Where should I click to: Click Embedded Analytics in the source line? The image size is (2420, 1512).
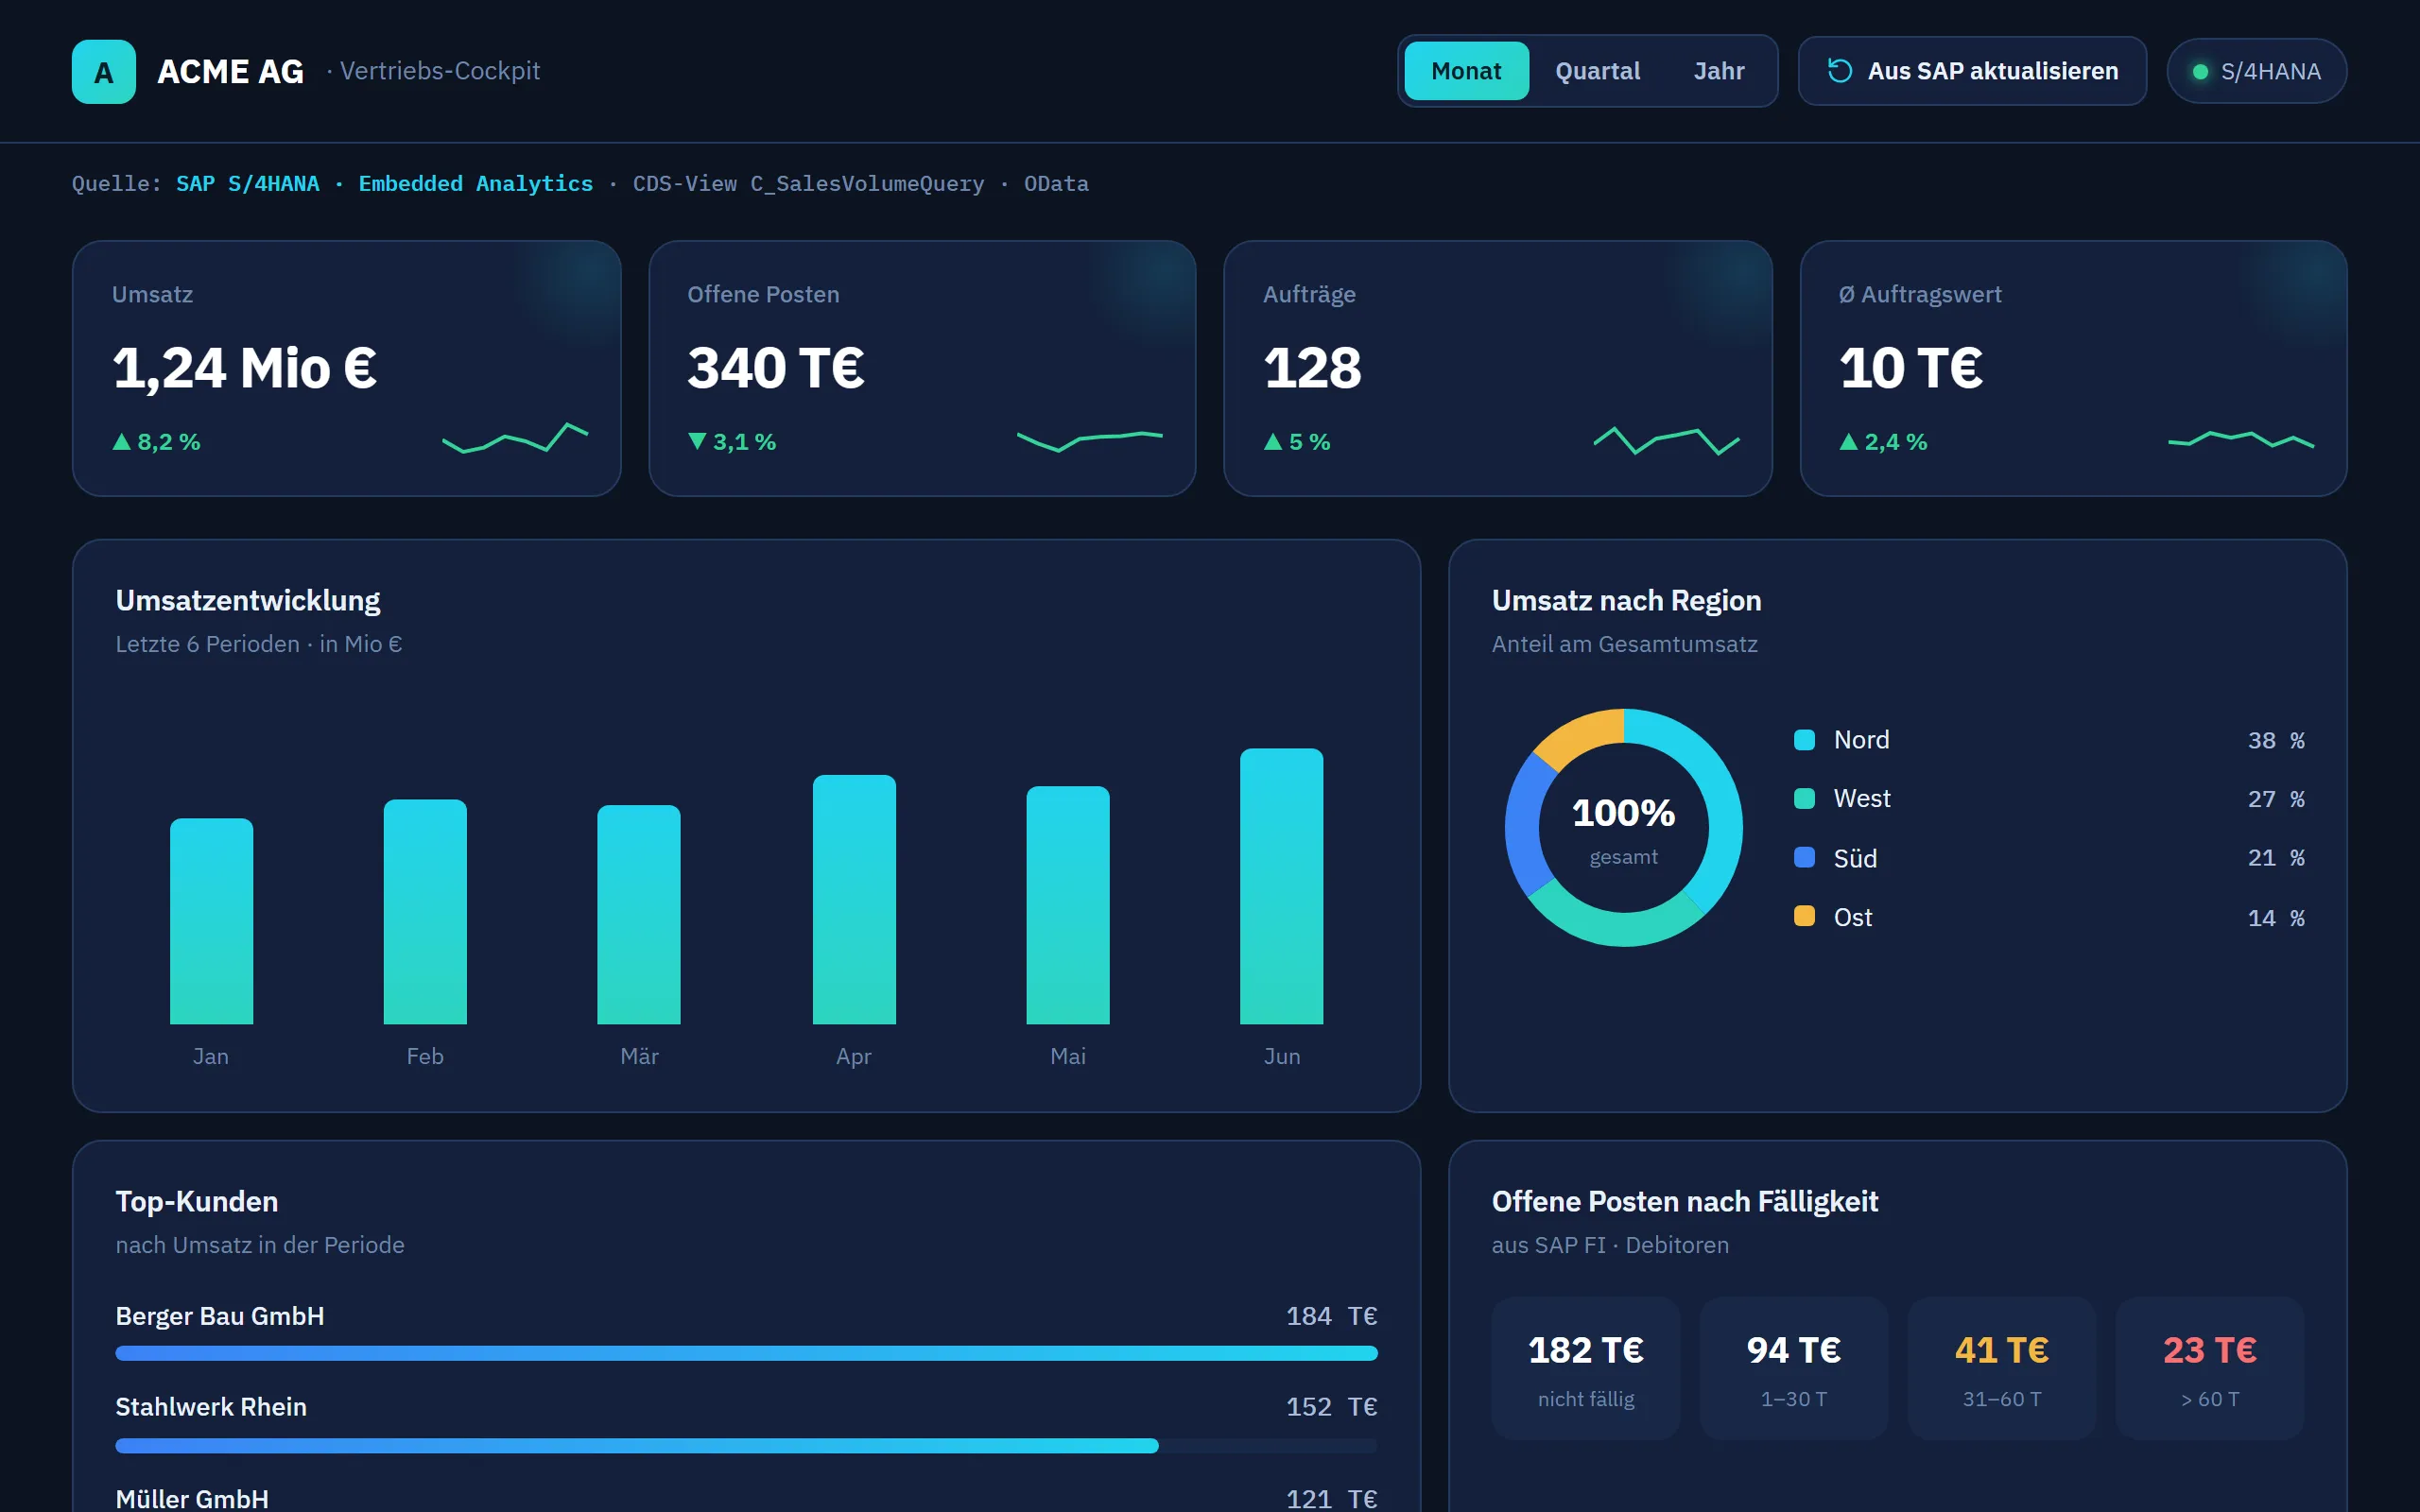(476, 184)
